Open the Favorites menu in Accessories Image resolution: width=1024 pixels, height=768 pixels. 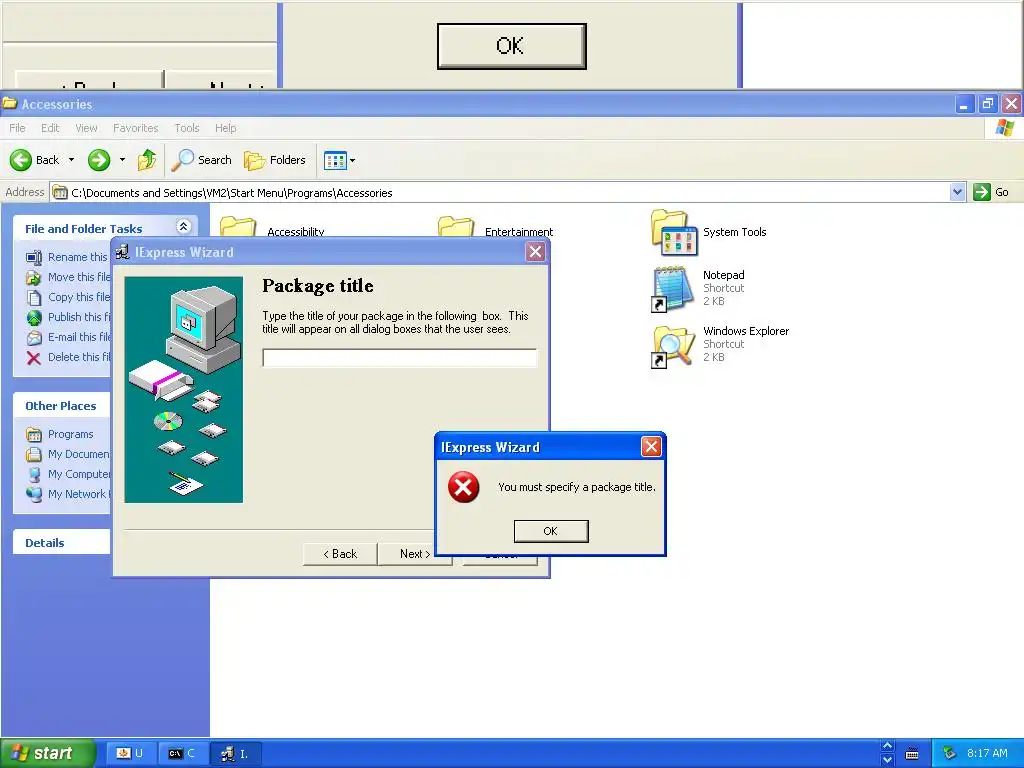[x=135, y=128]
